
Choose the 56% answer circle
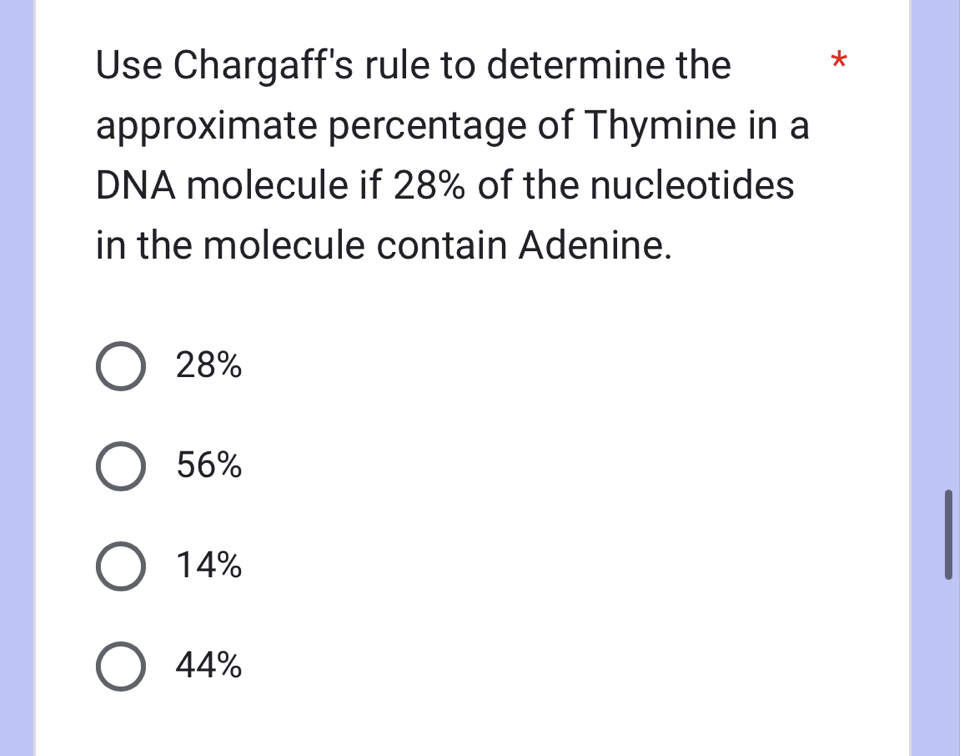click(x=121, y=466)
